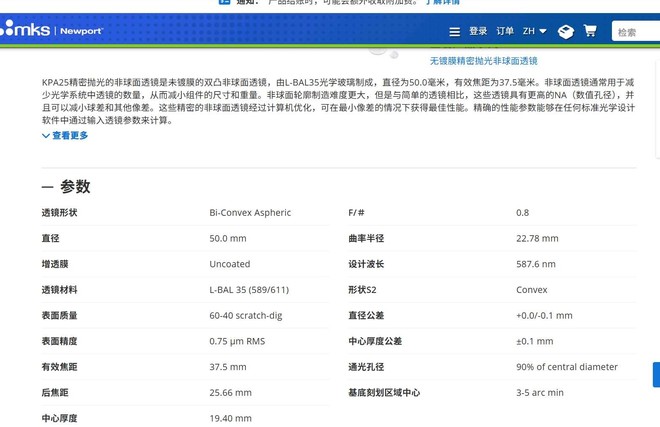Click the 设计波长 label

[x=366, y=264]
